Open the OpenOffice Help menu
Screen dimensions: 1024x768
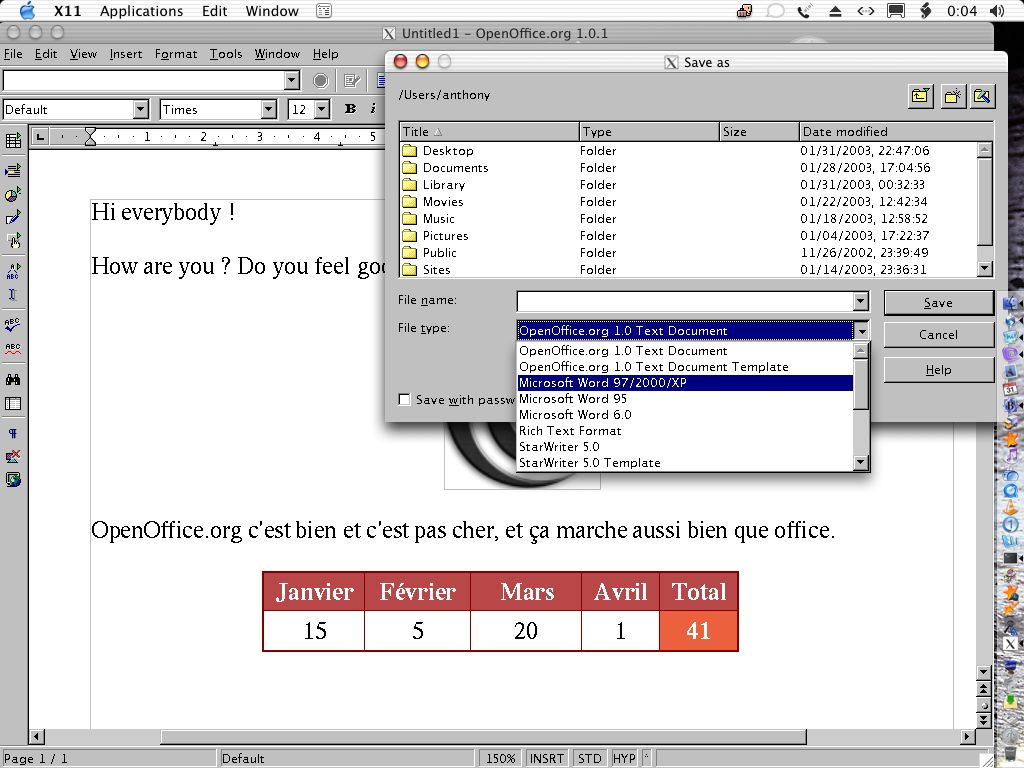pyautogui.click(x=325, y=54)
